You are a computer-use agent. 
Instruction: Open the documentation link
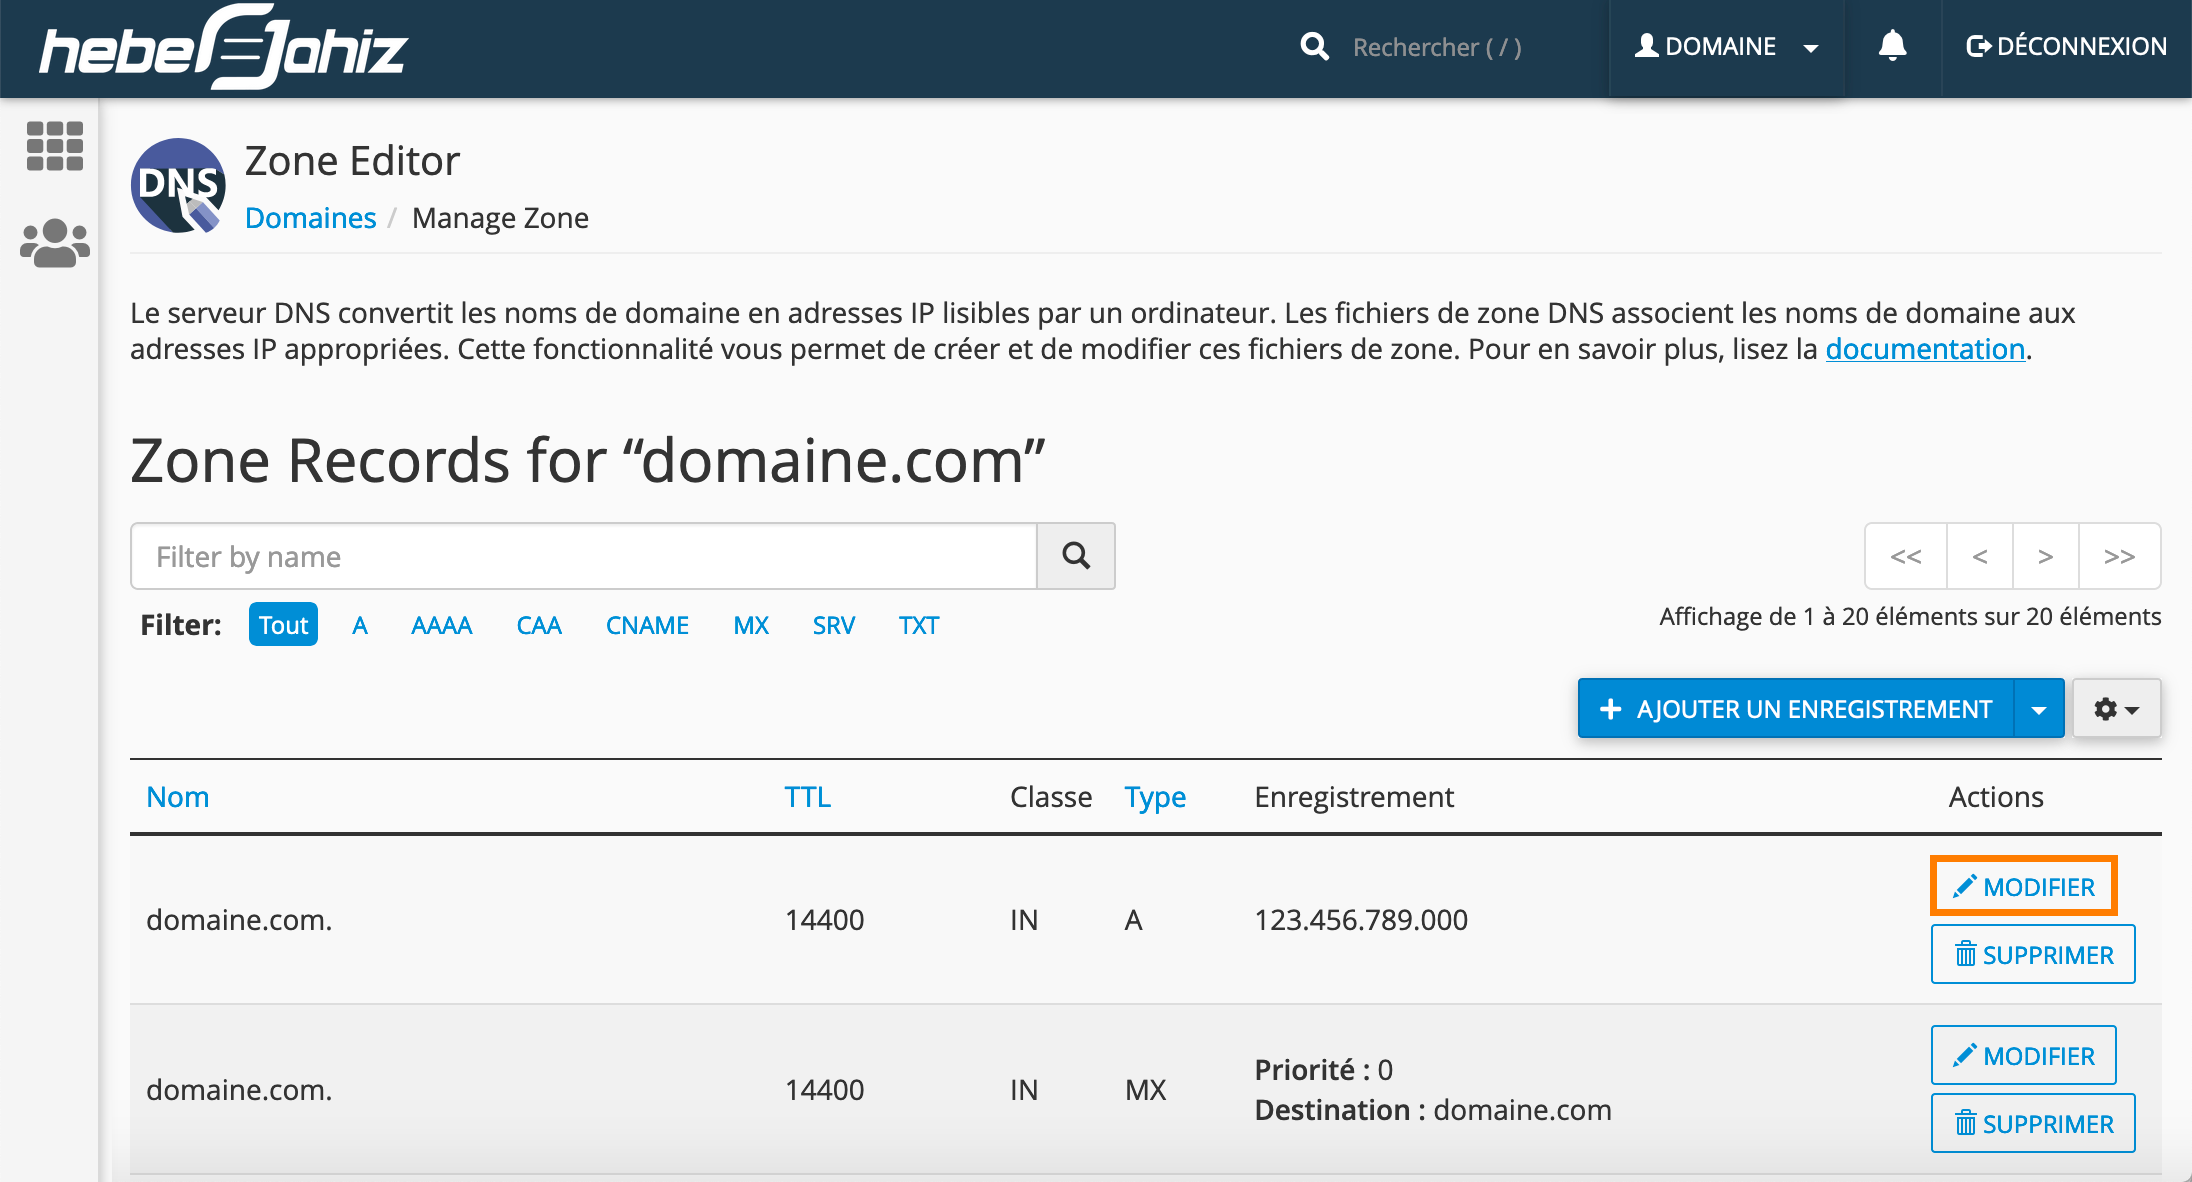point(1925,349)
